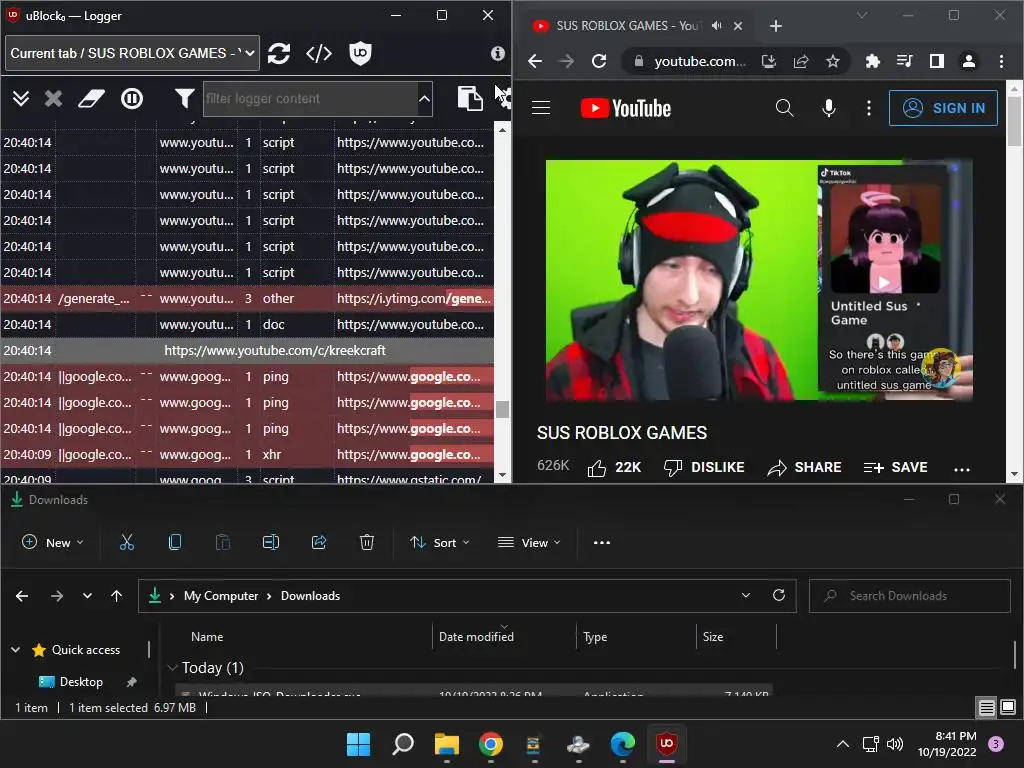
Task: Cut selected file scissors icon
Action: [x=127, y=543]
